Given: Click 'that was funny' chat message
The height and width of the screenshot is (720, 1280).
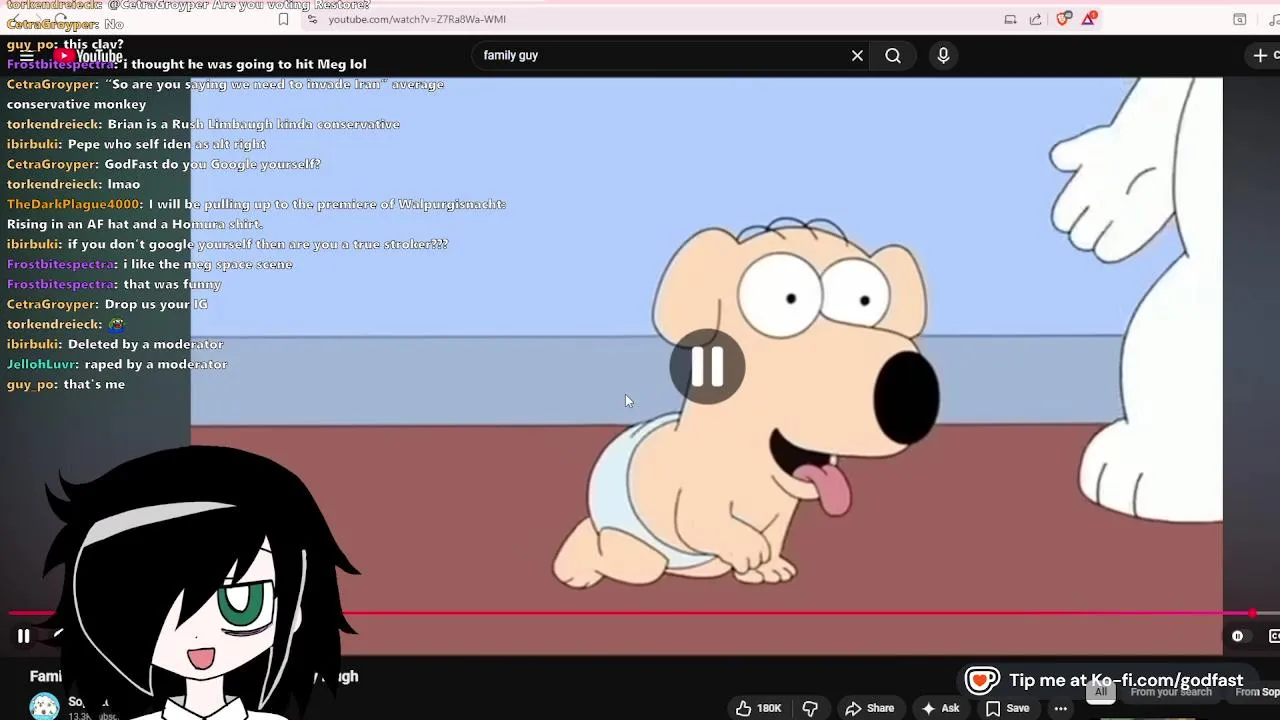Looking at the screenshot, I should [x=172, y=284].
